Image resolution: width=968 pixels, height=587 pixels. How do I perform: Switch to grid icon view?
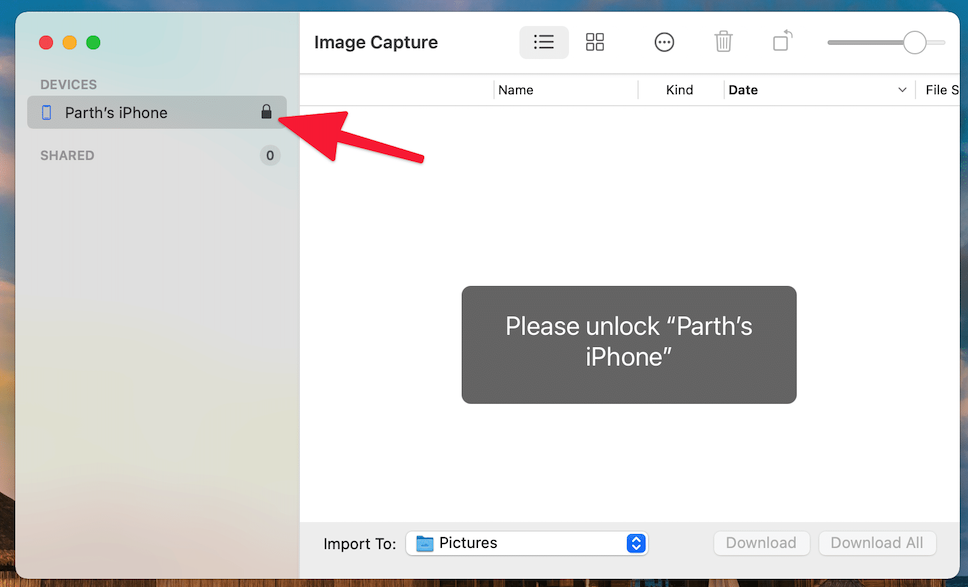(x=595, y=42)
